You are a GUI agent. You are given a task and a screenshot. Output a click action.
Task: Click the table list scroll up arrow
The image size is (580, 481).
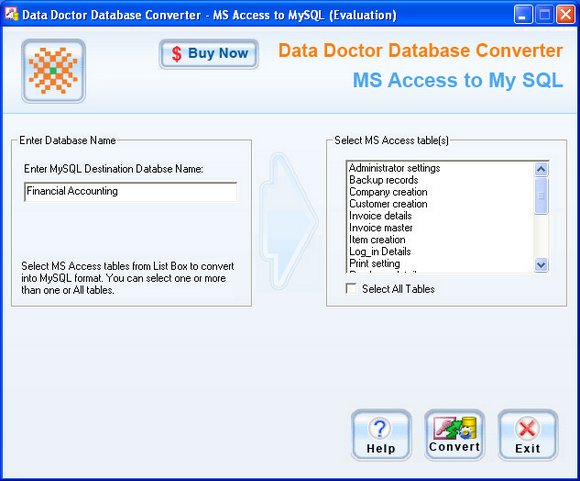(541, 169)
